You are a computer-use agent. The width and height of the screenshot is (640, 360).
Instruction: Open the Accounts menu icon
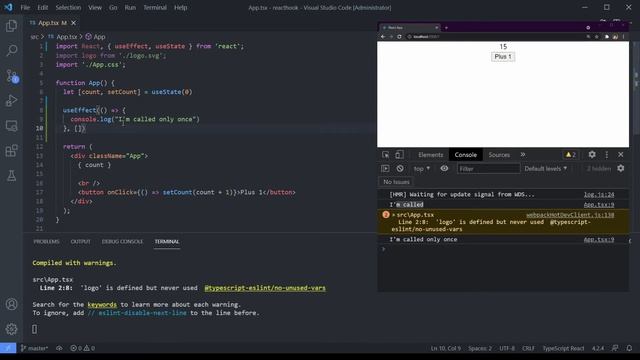tap(11, 304)
